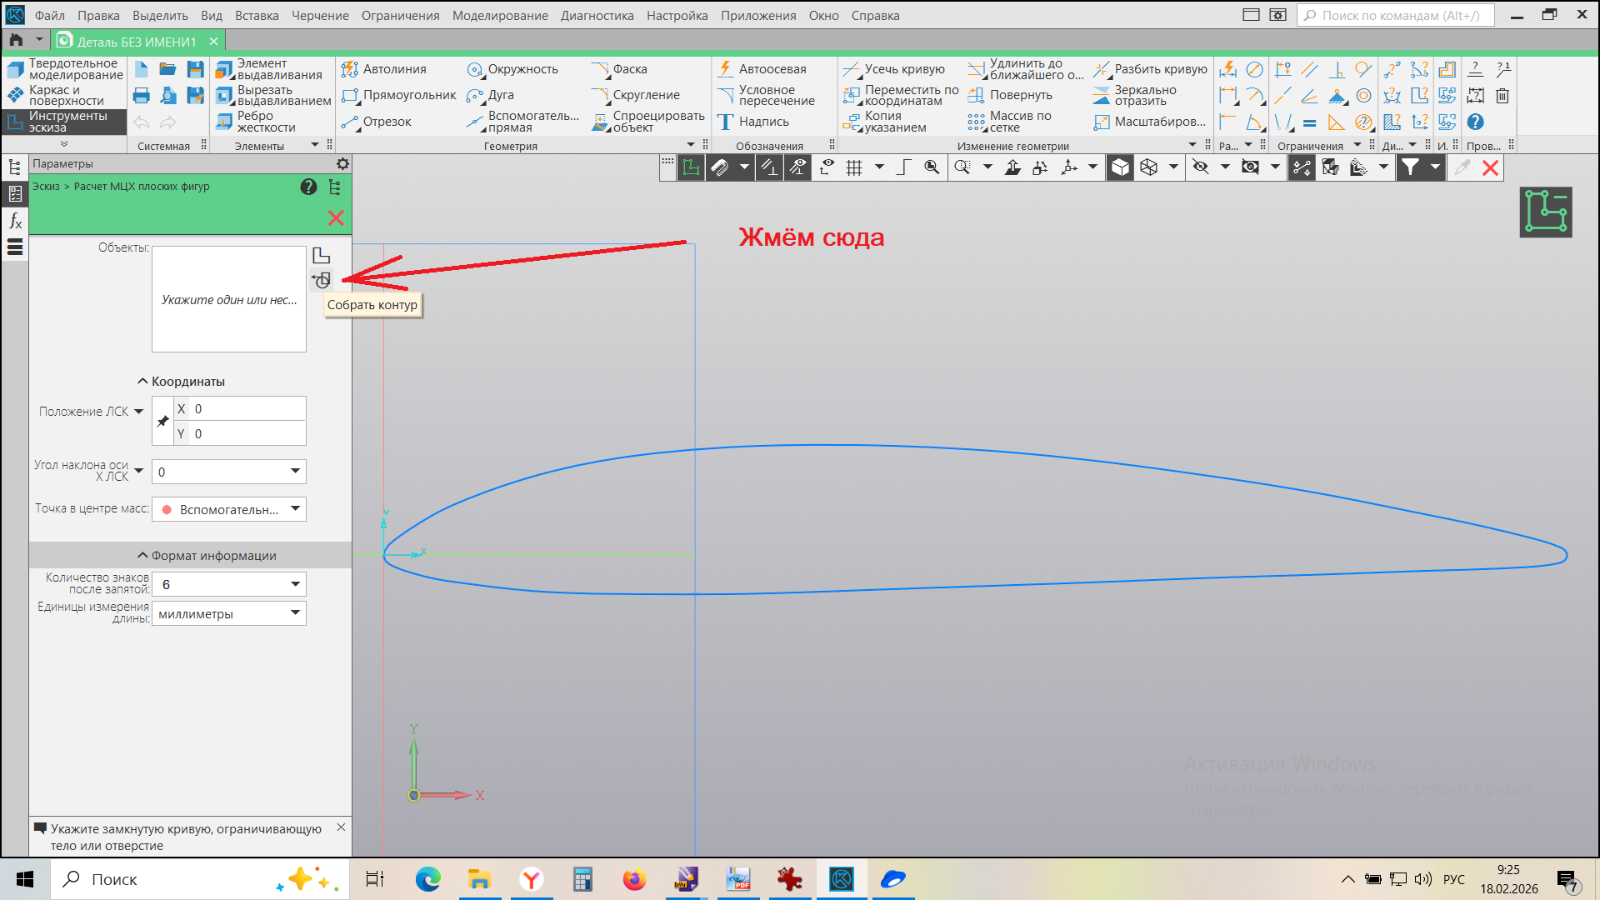Toggle the grid display in view toolbar

tap(854, 168)
